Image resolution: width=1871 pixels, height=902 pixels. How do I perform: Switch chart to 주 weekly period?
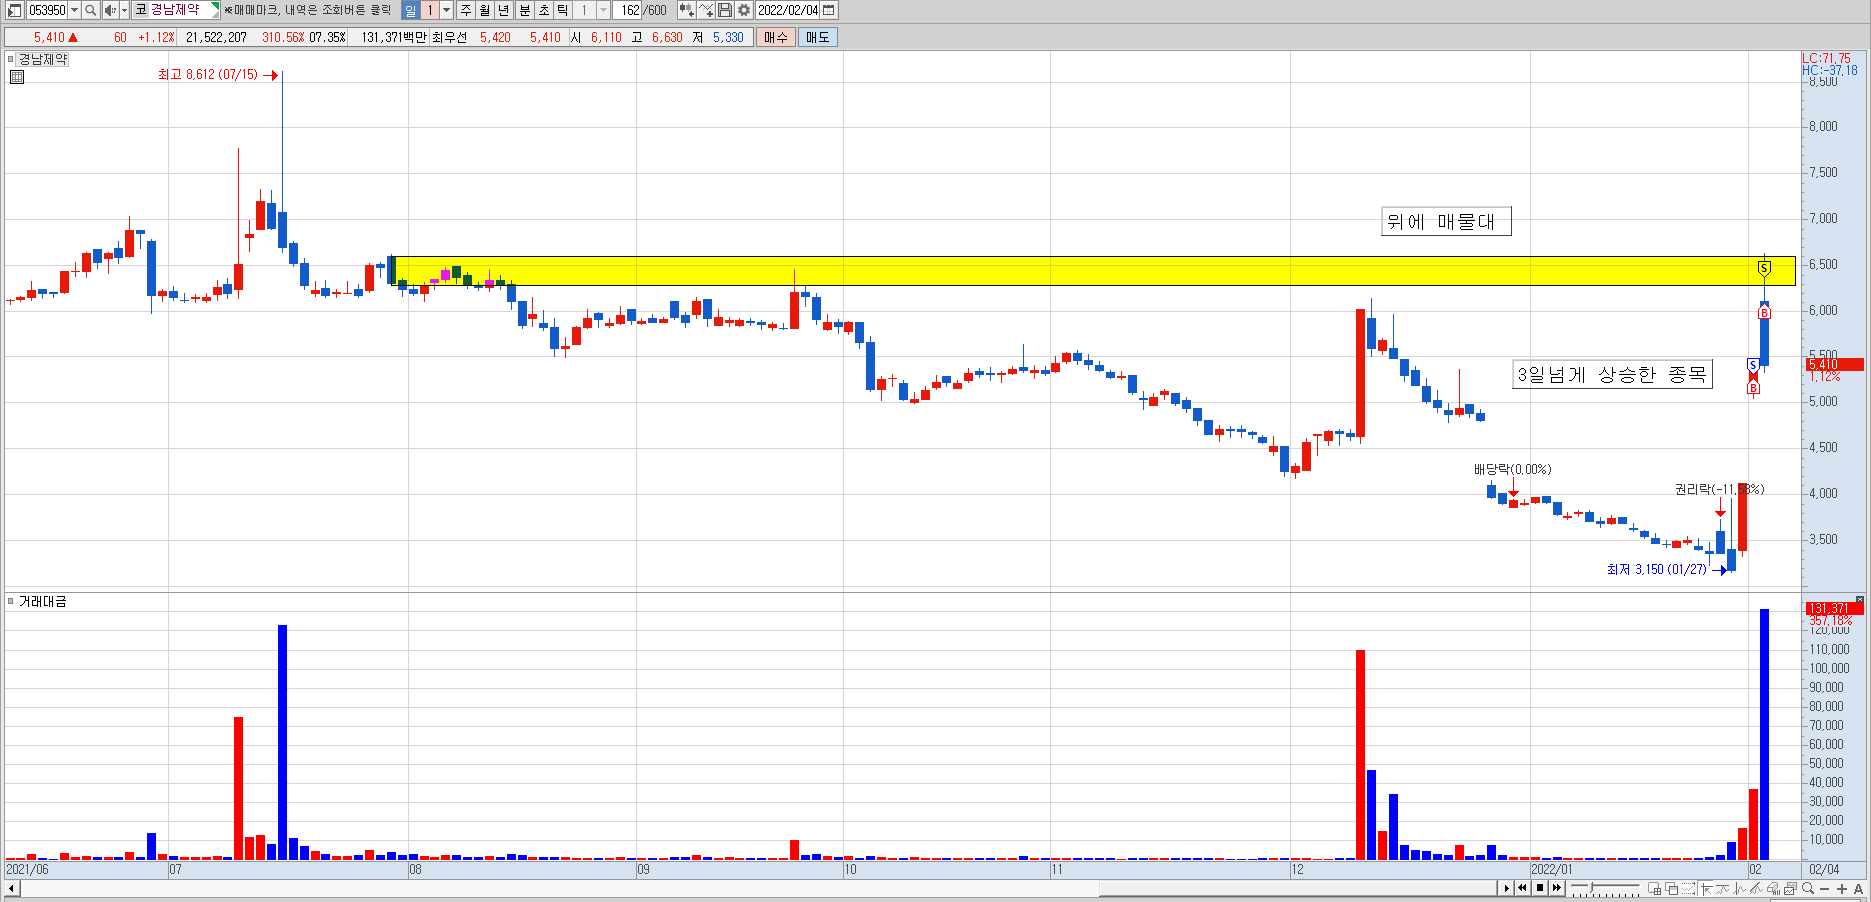tap(466, 10)
